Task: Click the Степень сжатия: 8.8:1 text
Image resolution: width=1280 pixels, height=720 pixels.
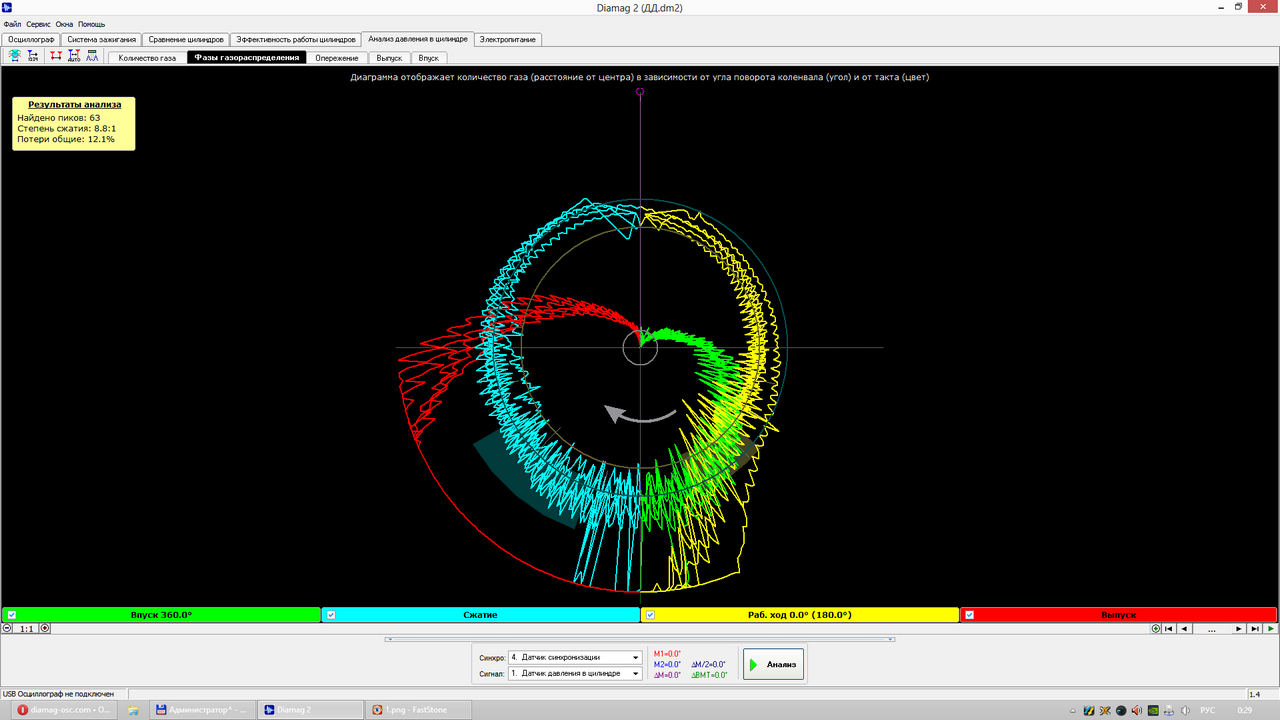Action: point(67,128)
